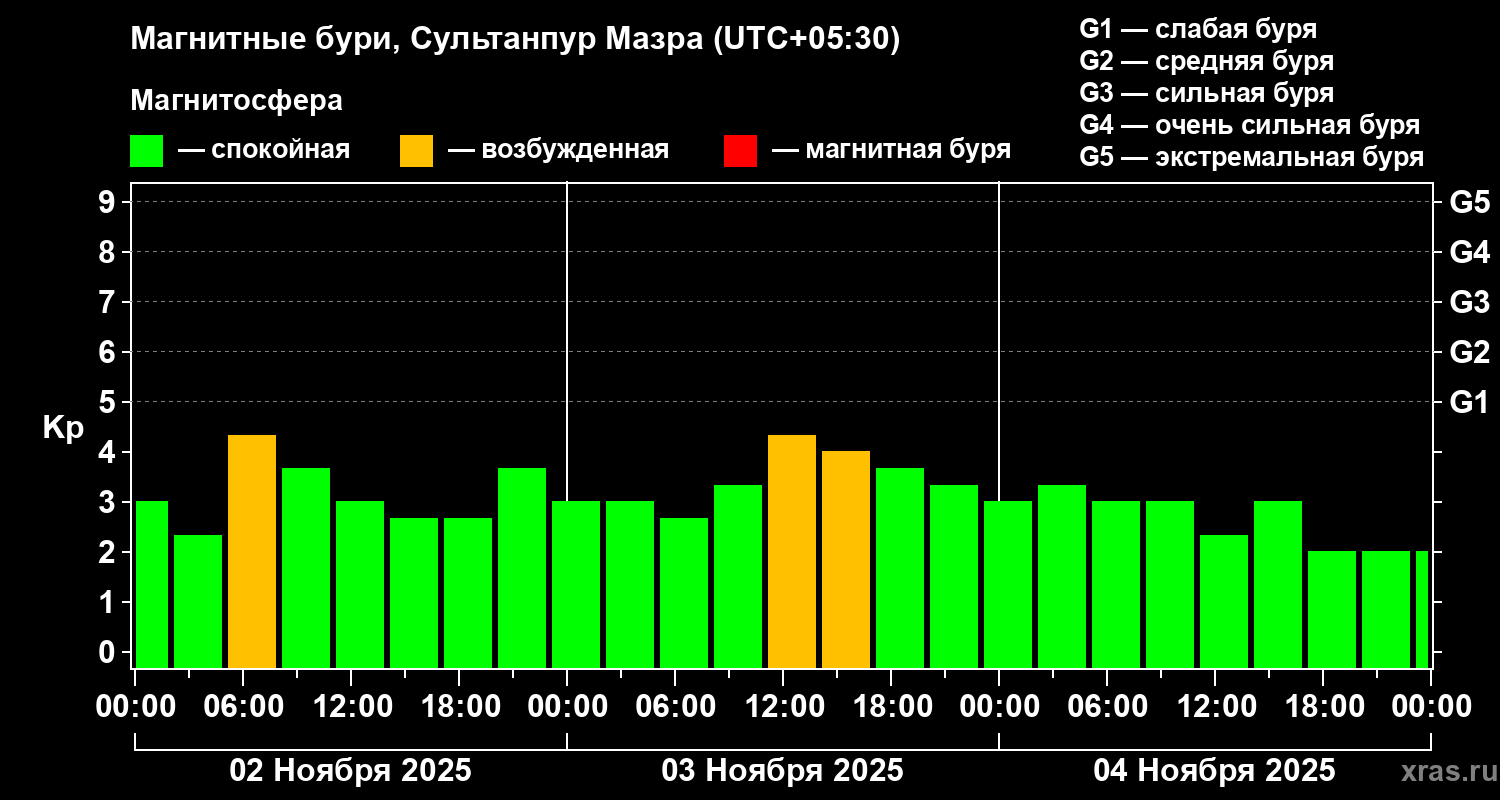Click the green bar above 12:00 on 02 Ноября

(360, 584)
